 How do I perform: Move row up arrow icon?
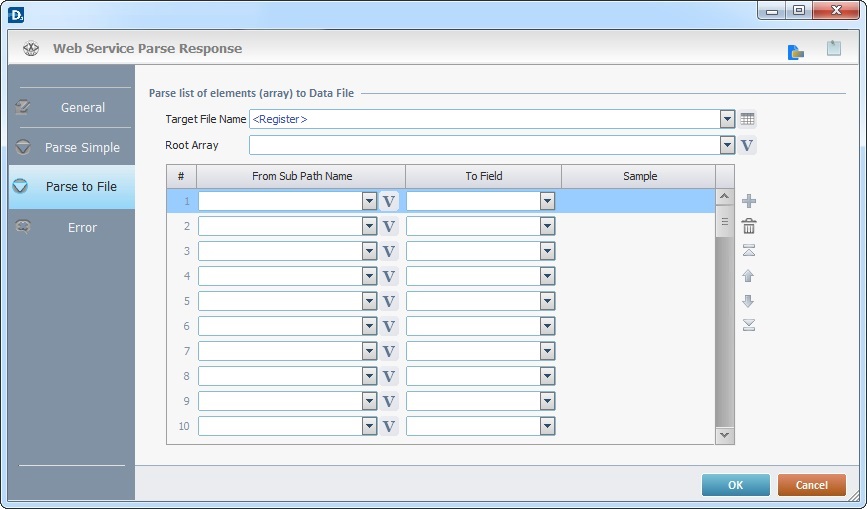tap(748, 275)
